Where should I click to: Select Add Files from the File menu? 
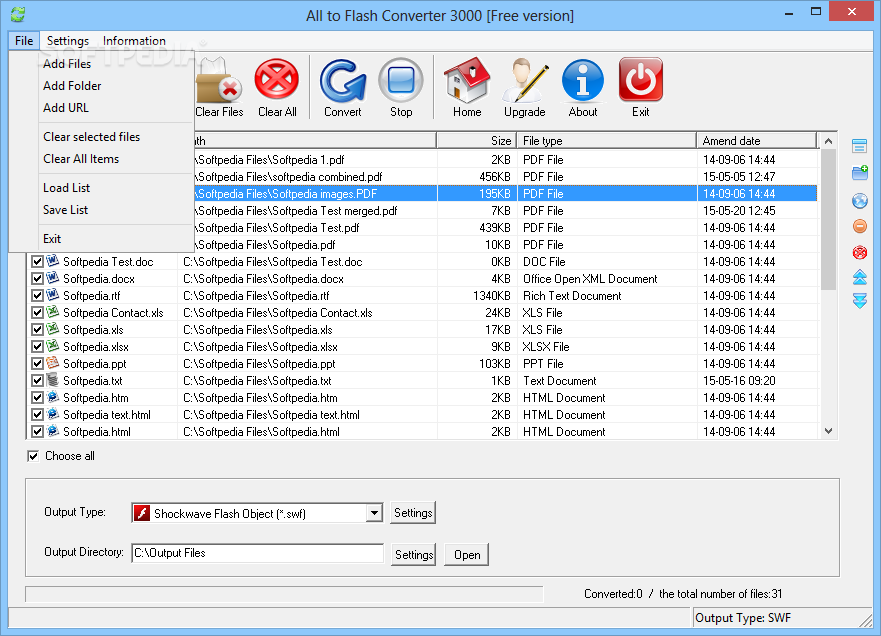[67, 64]
